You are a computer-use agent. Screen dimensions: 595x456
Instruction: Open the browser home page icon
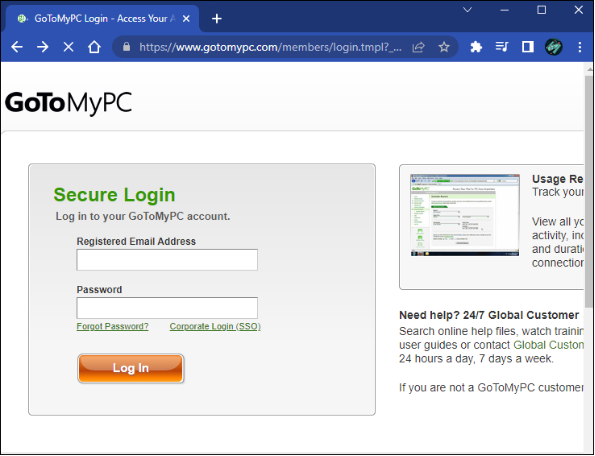94,47
